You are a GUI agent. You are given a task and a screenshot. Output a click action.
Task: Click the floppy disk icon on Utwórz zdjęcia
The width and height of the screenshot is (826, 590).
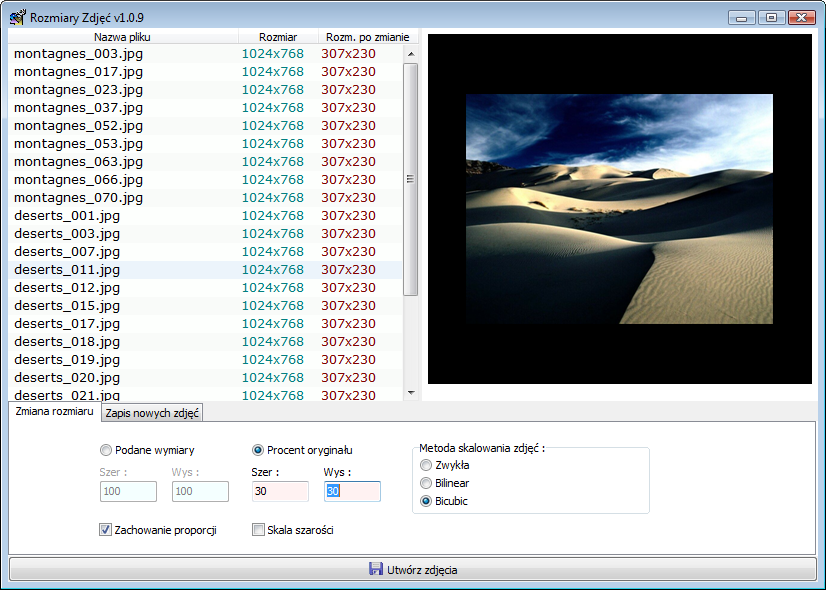point(376,569)
